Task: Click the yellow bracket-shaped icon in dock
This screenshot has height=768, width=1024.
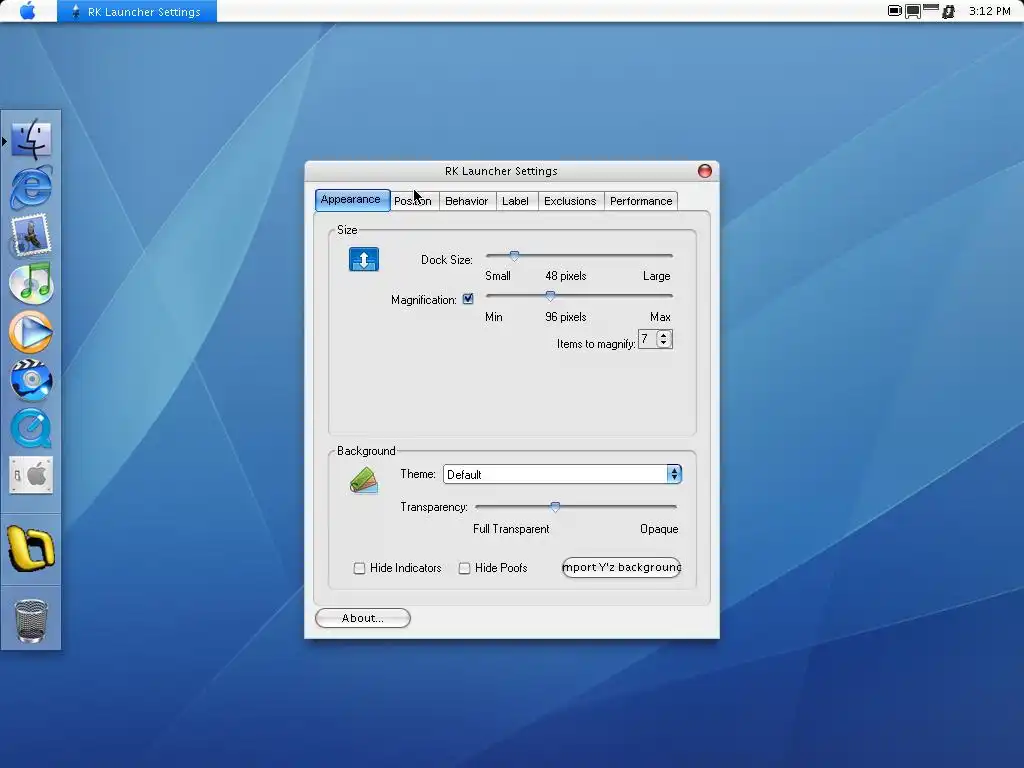Action: pyautogui.click(x=31, y=549)
